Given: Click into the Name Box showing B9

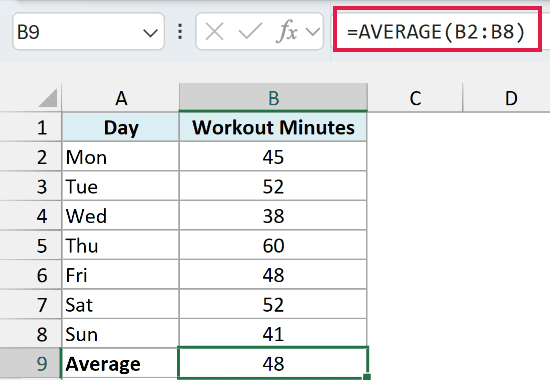Looking at the screenshot, I should [x=88, y=32].
